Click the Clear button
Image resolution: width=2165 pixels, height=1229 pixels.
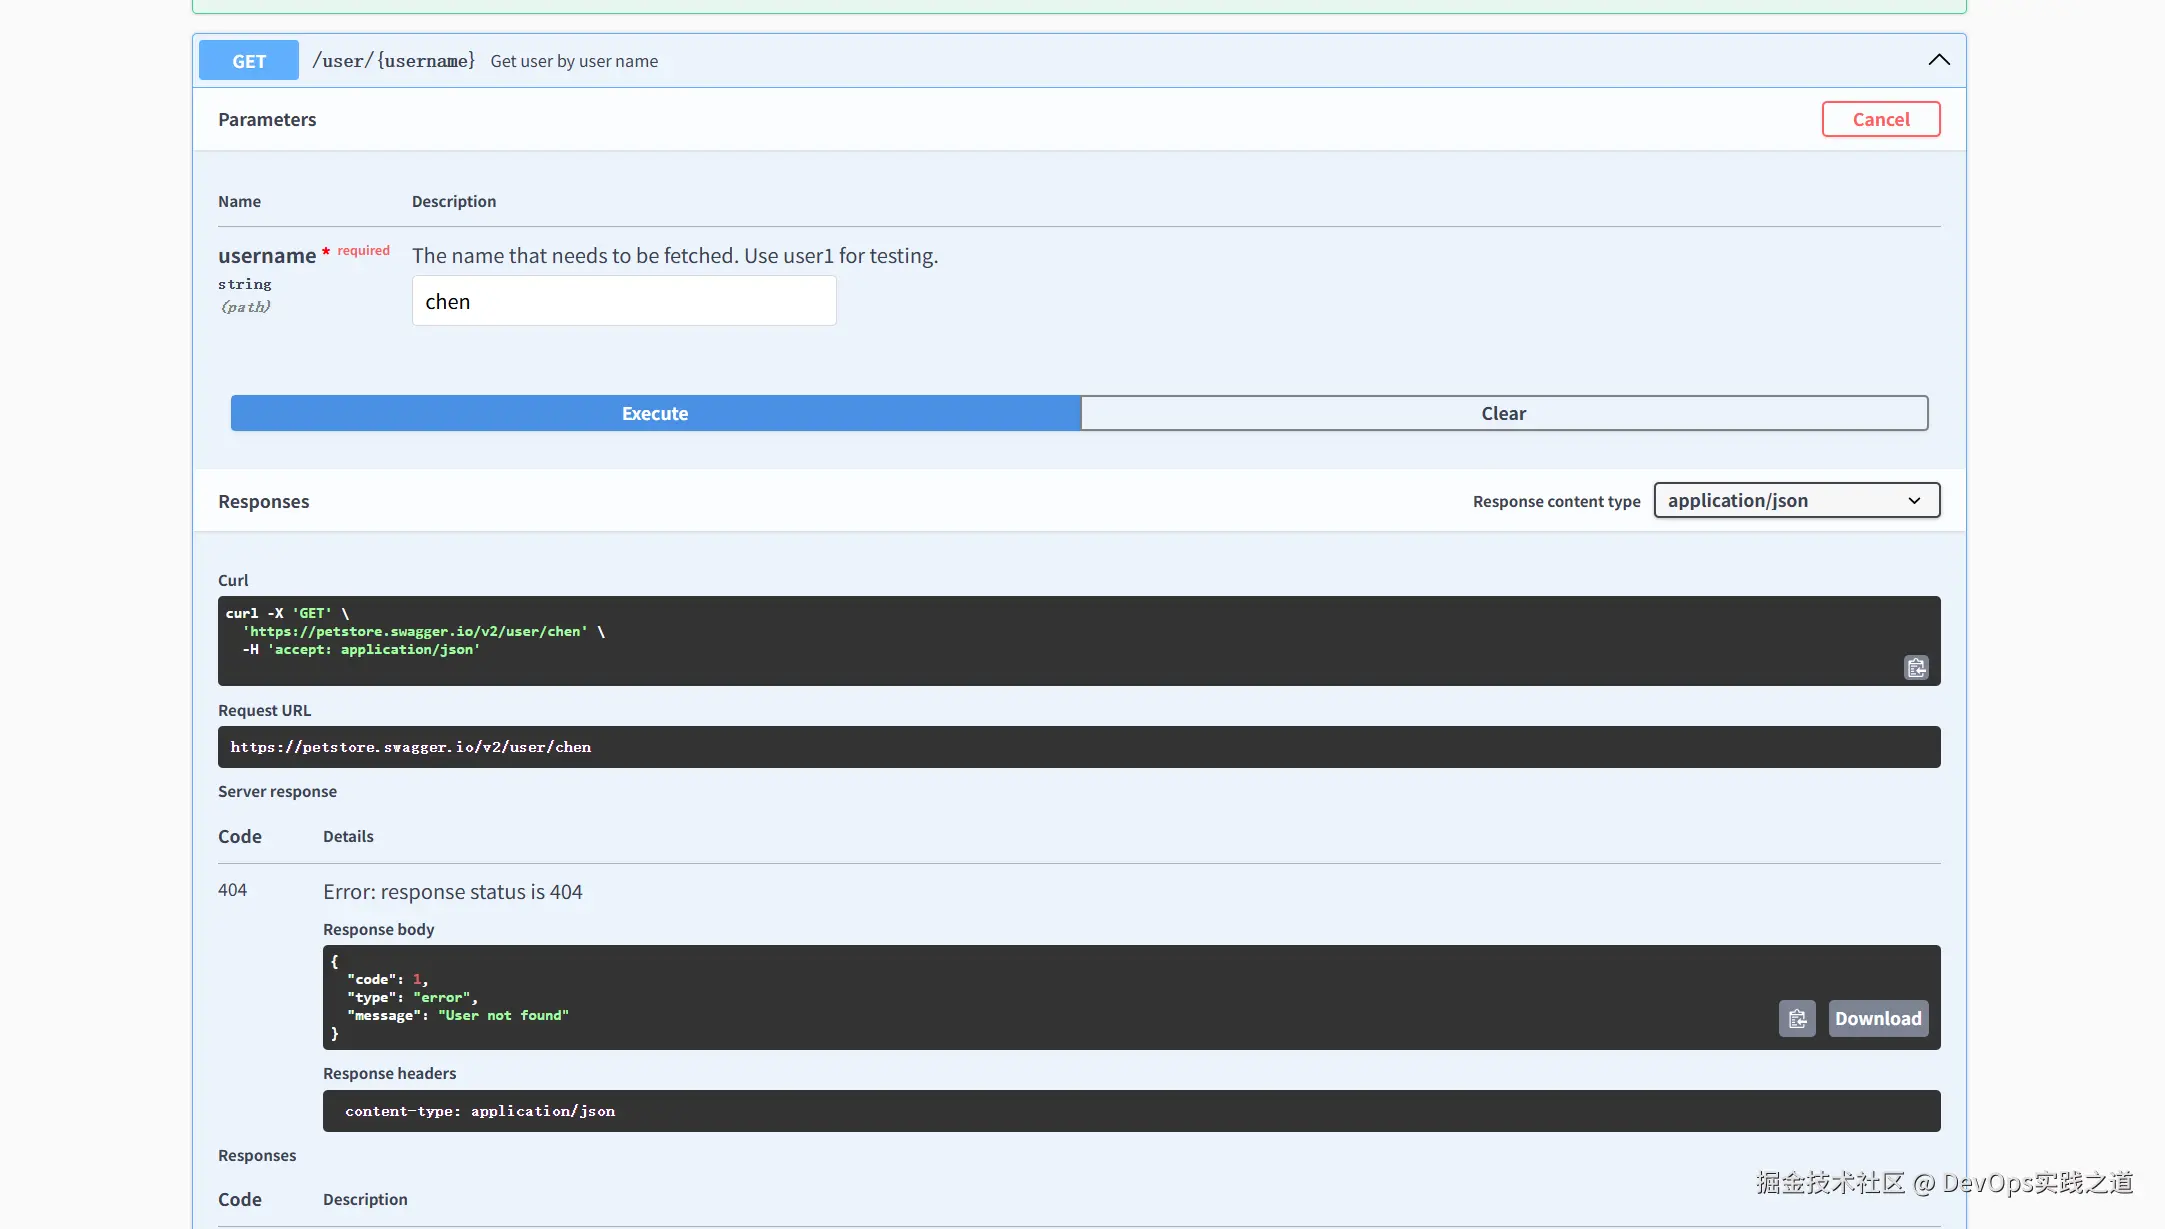pyautogui.click(x=1503, y=414)
